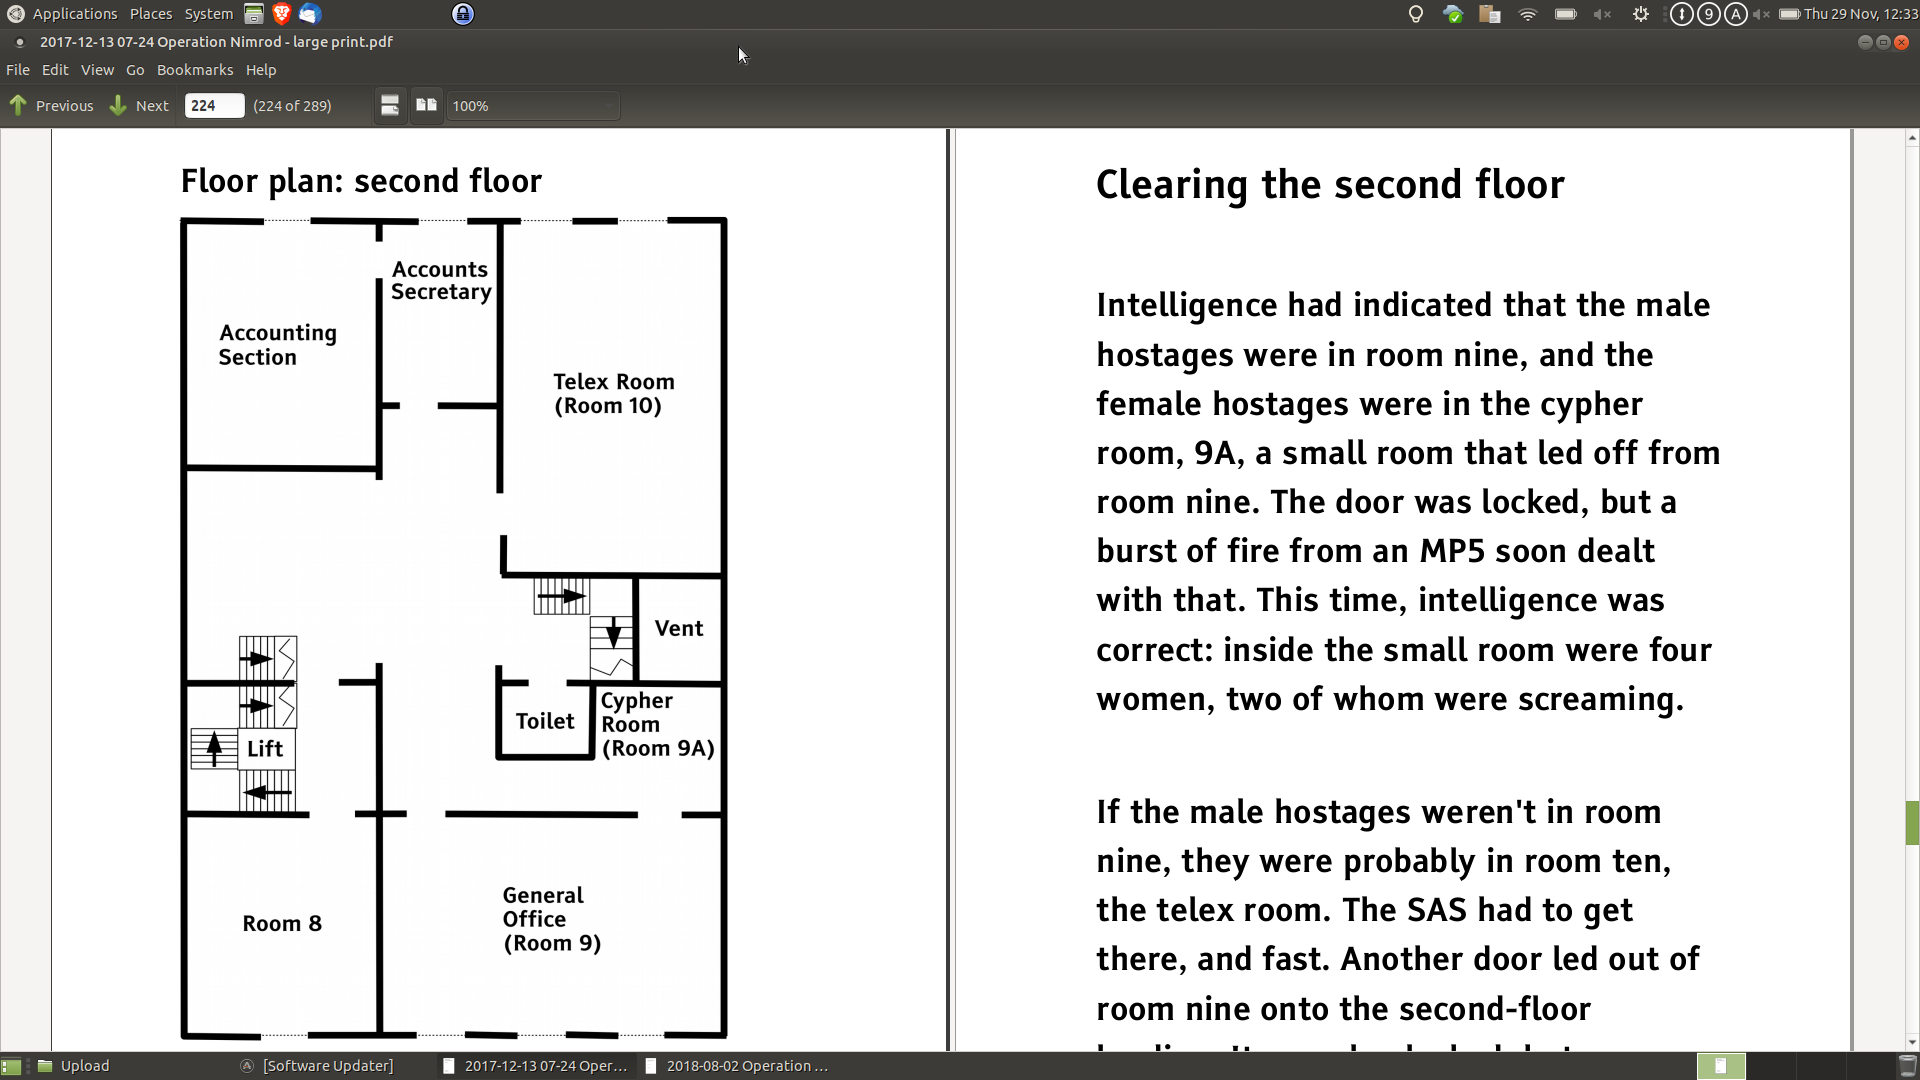
Task: Open the File menu
Action: [18, 70]
